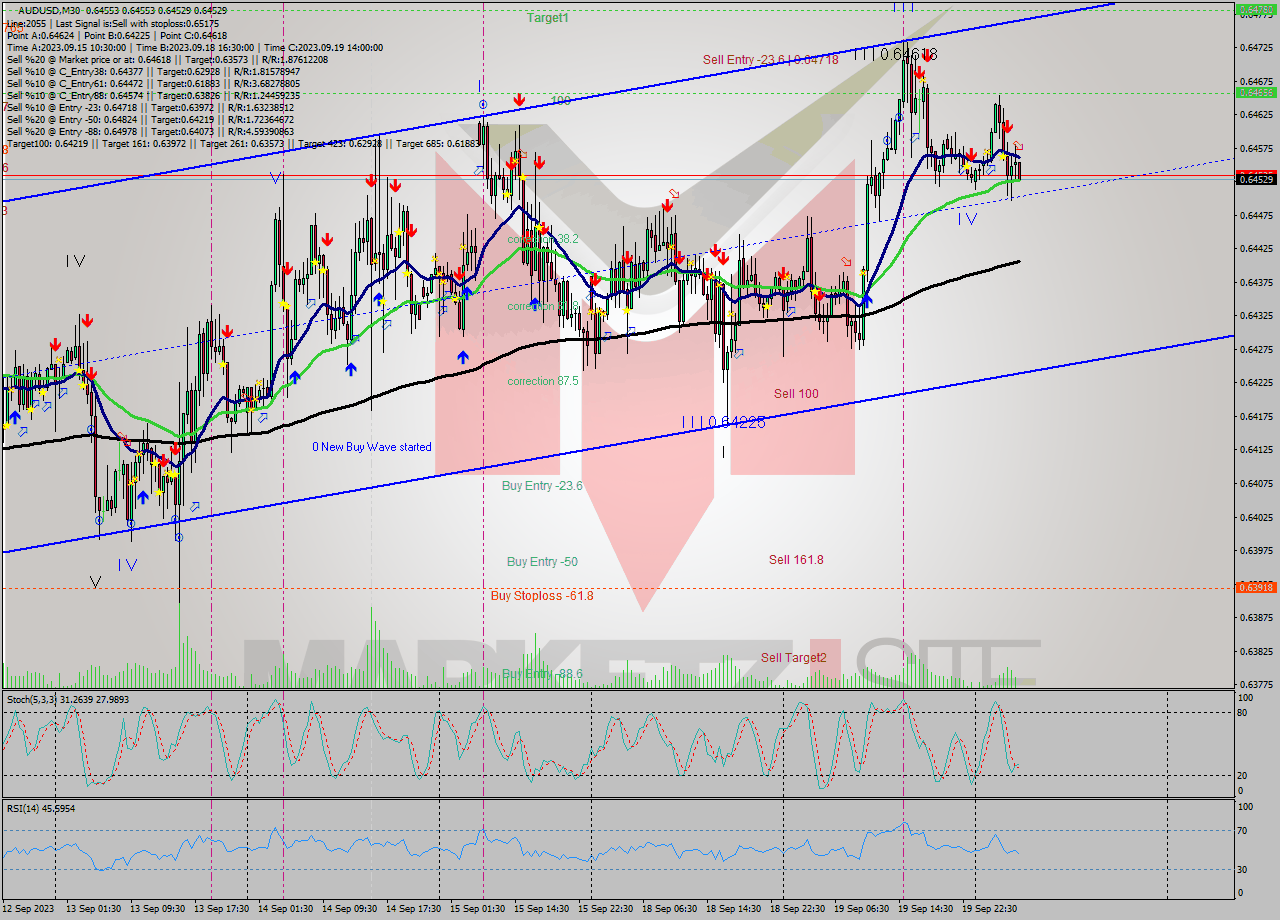Click the '18 Sep 06:30' time axis label
The width and height of the screenshot is (1280, 920).
[669, 909]
